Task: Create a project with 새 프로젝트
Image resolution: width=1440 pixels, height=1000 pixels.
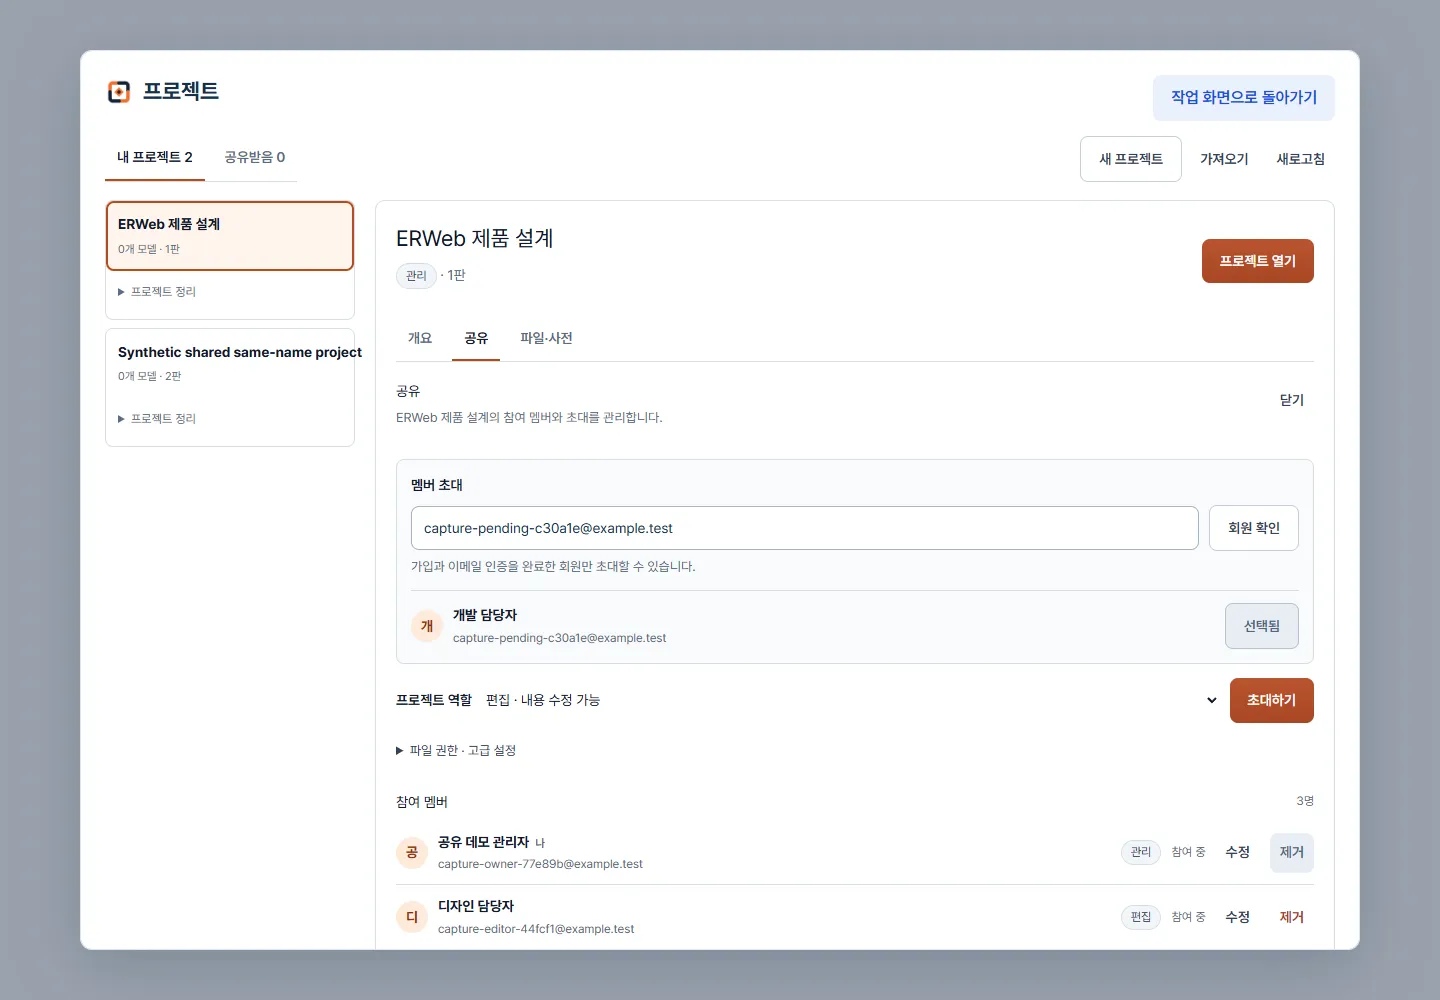Action: (1131, 159)
